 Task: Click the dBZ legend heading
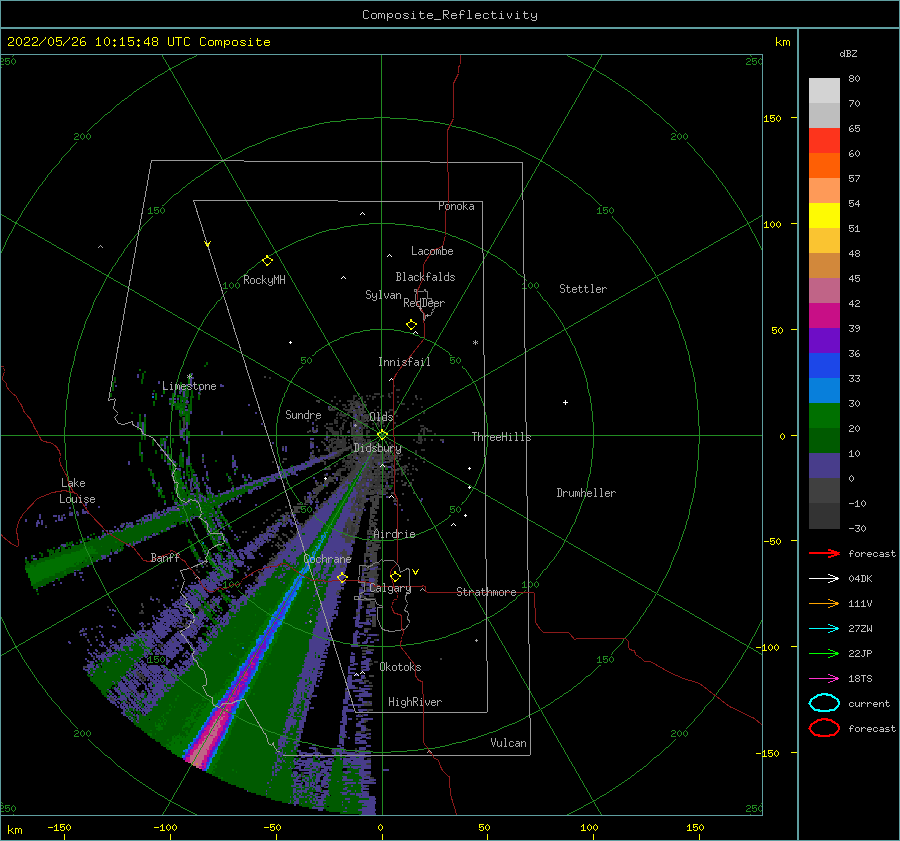click(x=848, y=53)
